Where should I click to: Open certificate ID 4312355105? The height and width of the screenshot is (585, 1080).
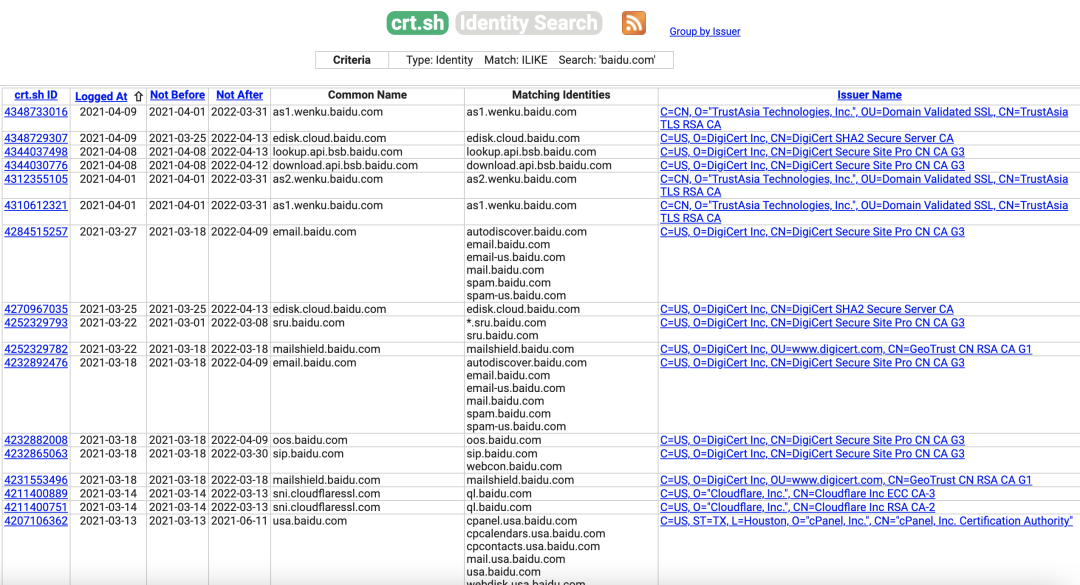(36, 179)
